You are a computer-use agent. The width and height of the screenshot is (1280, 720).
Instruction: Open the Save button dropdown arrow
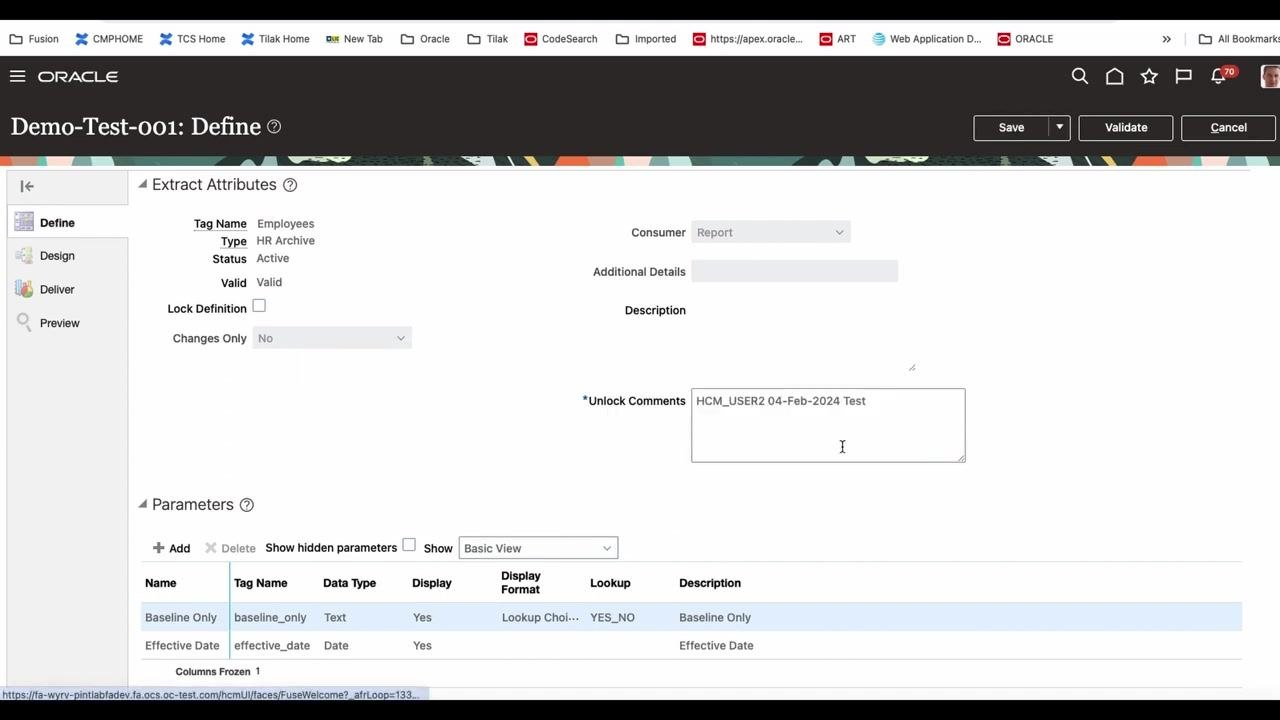(1059, 127)
